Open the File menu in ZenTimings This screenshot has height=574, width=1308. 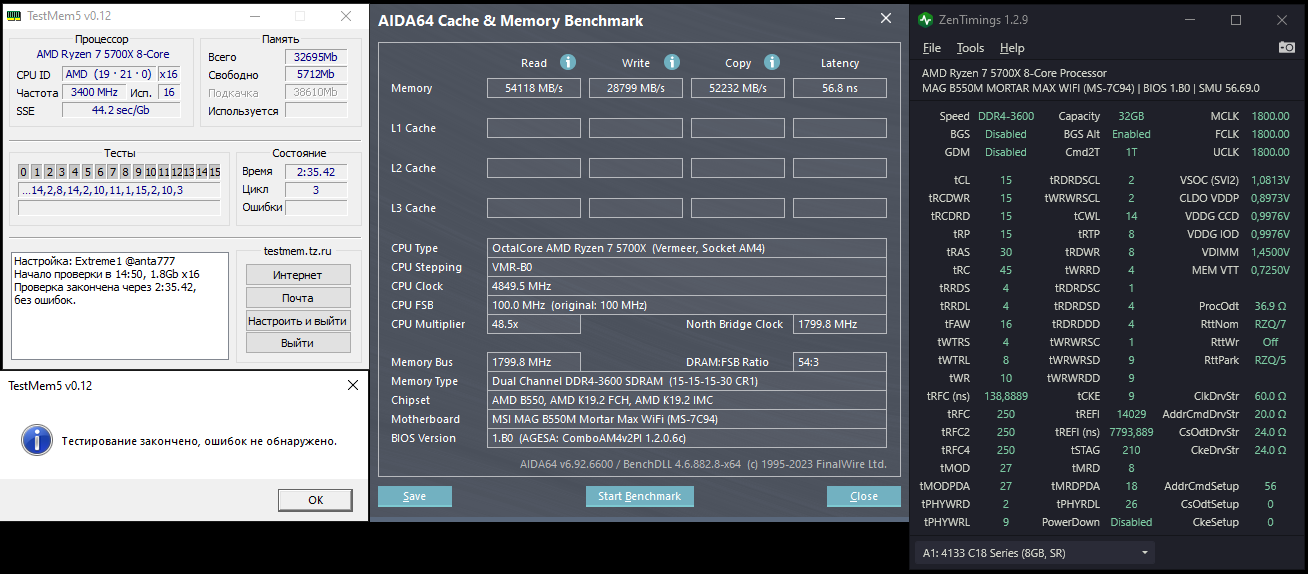[x=932, y=48]
